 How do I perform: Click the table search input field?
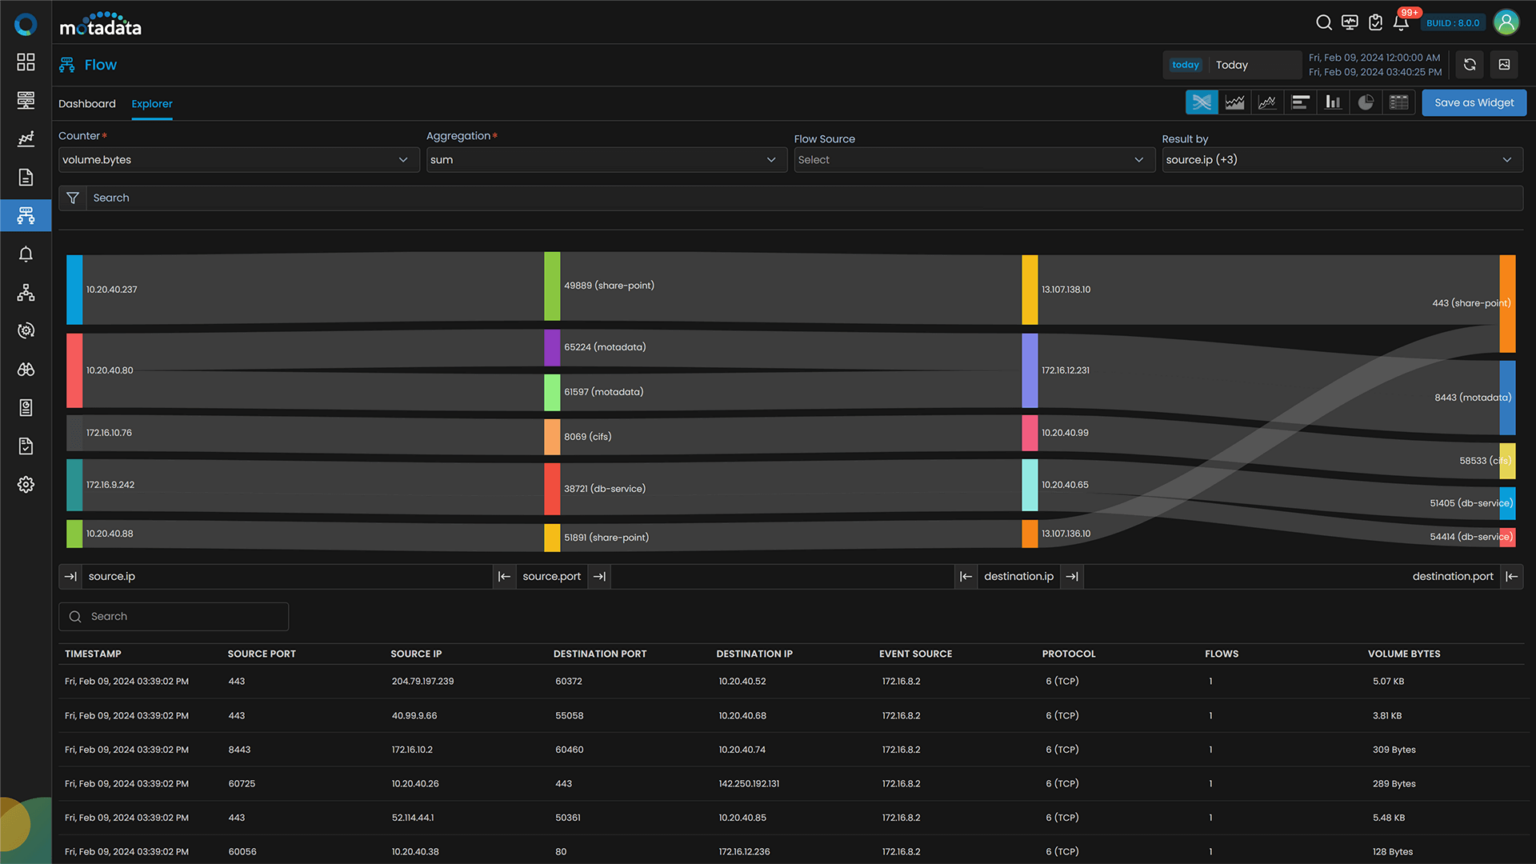click(173, 616)
